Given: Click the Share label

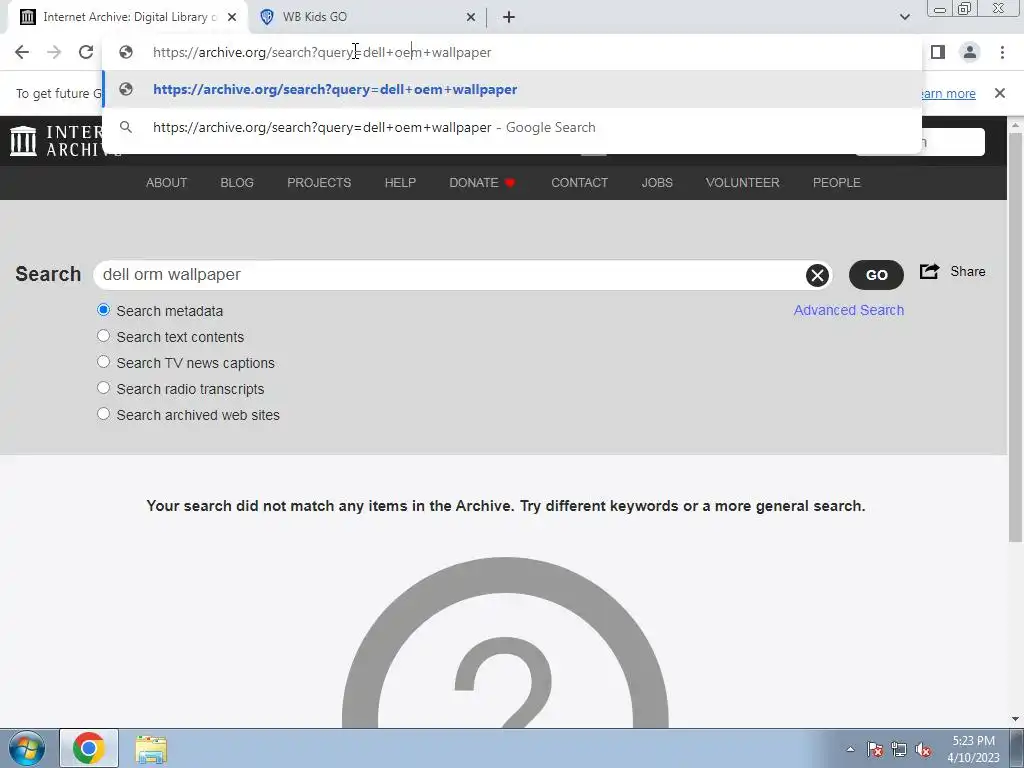Looking at the screenshot, I should [x=968, y=271].
